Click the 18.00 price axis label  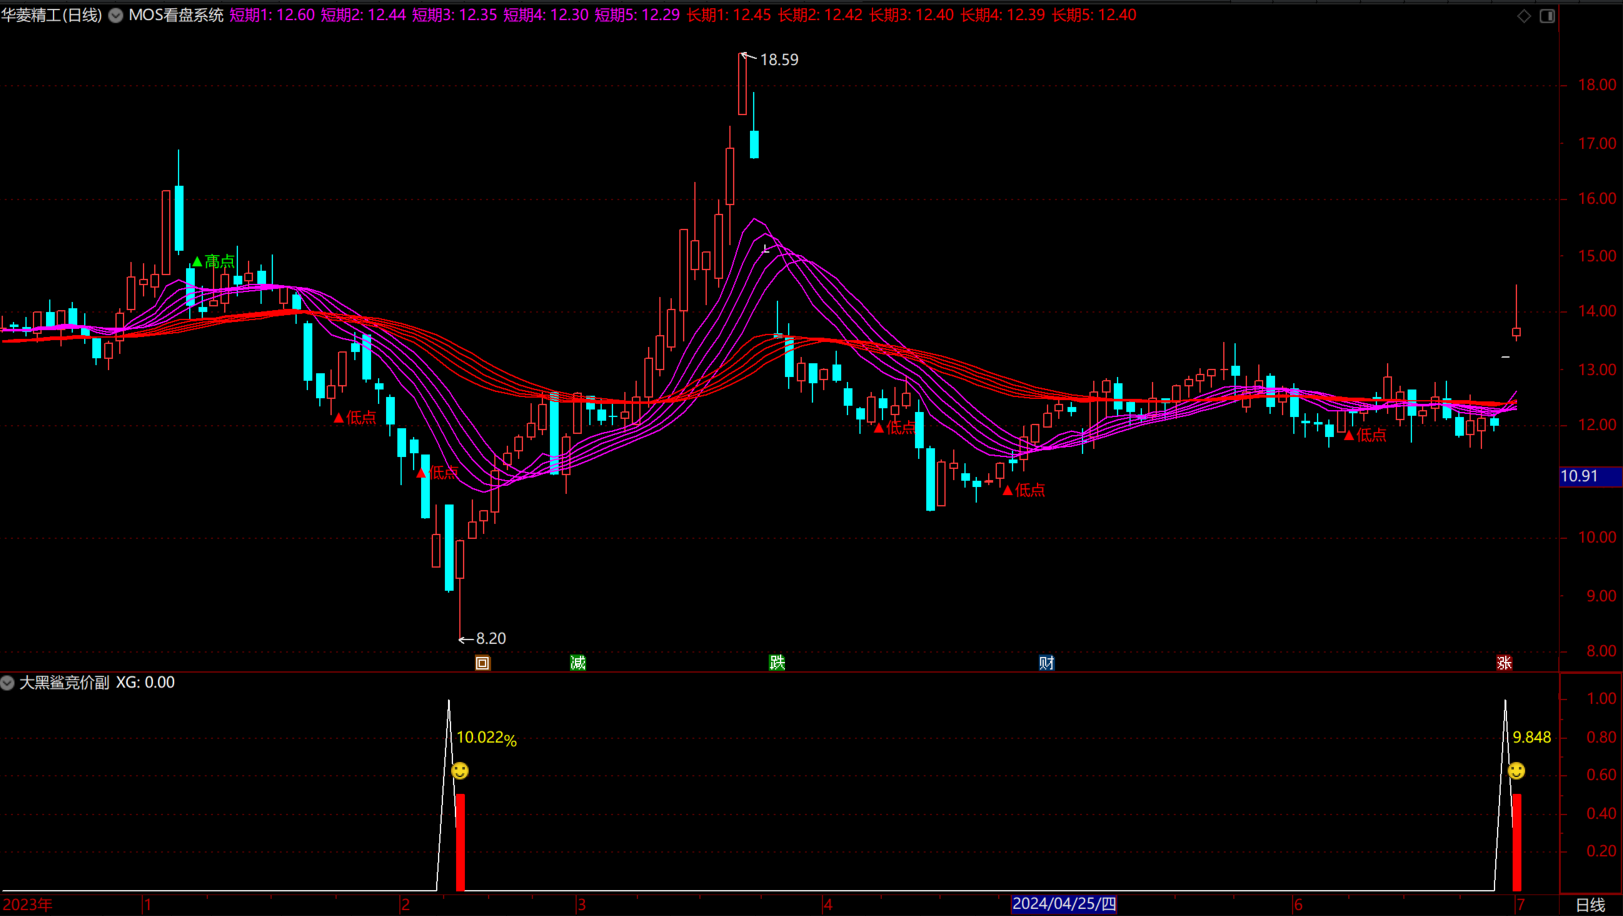(1597, 86)
